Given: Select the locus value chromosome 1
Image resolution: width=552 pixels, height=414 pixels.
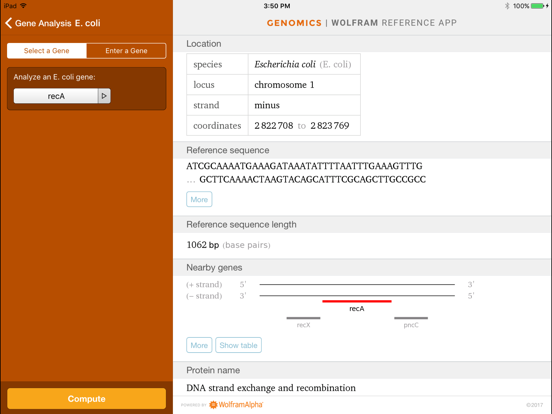Looking at the screenshot, I should pos(284,85).
